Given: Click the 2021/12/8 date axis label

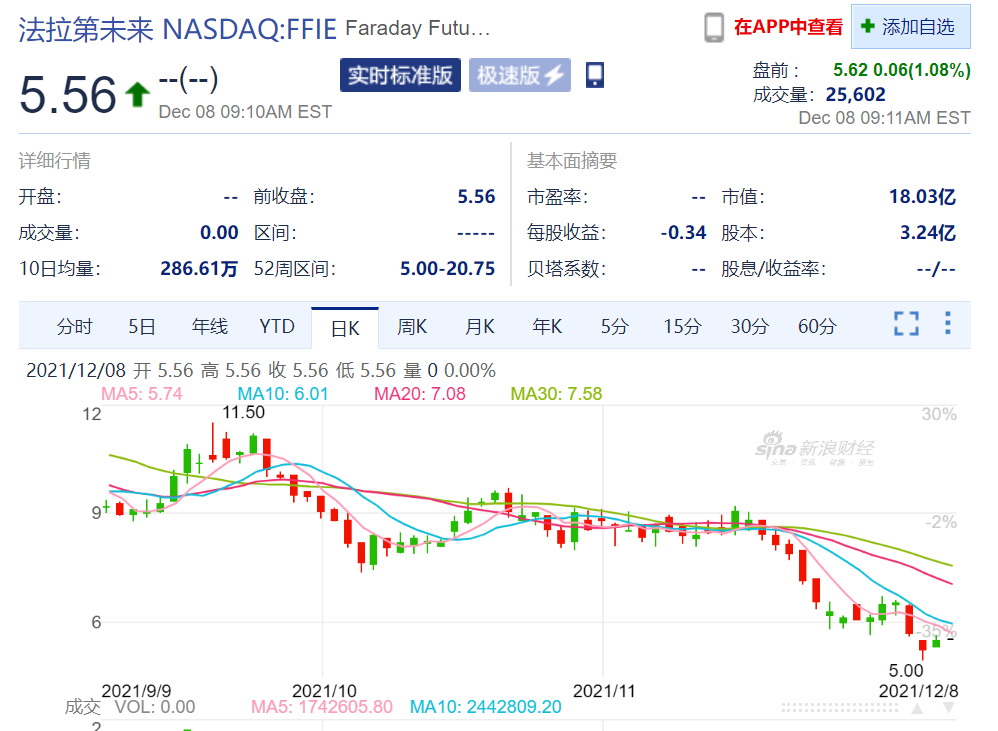Looking at the screenshot, I should click(x=918, y=691).
